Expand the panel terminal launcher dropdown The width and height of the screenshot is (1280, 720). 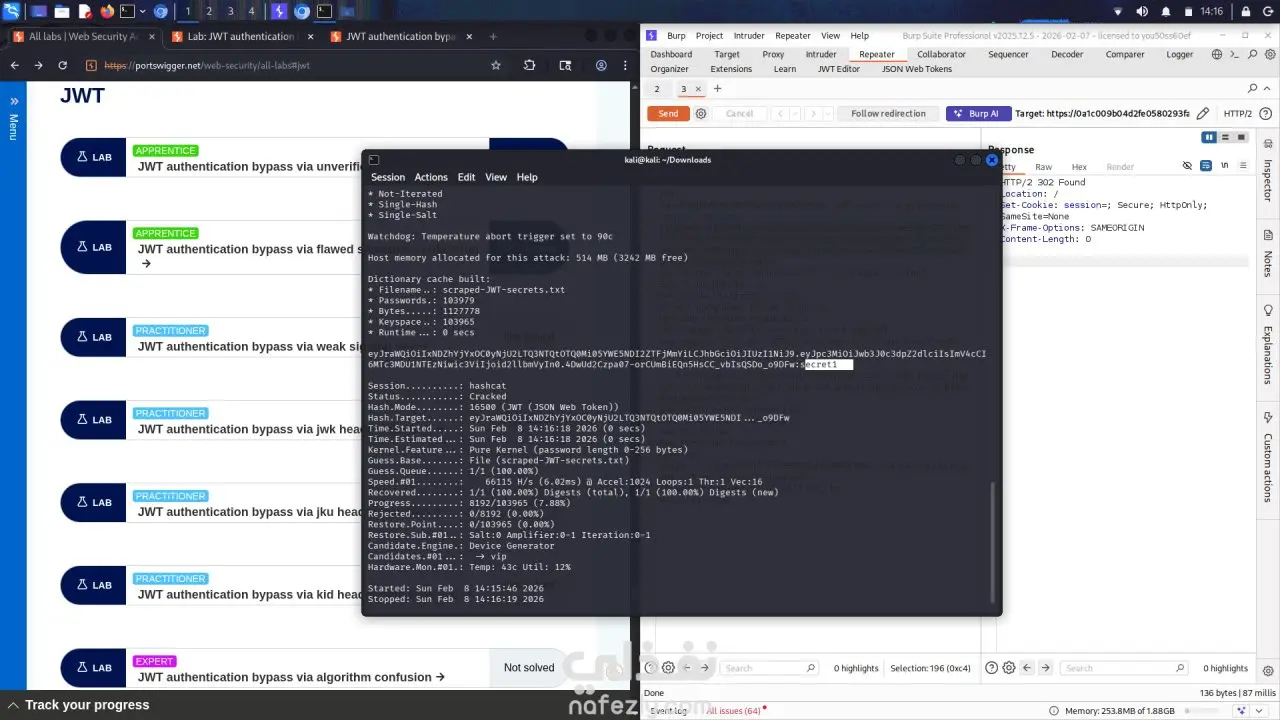click(x=144, y=12)
